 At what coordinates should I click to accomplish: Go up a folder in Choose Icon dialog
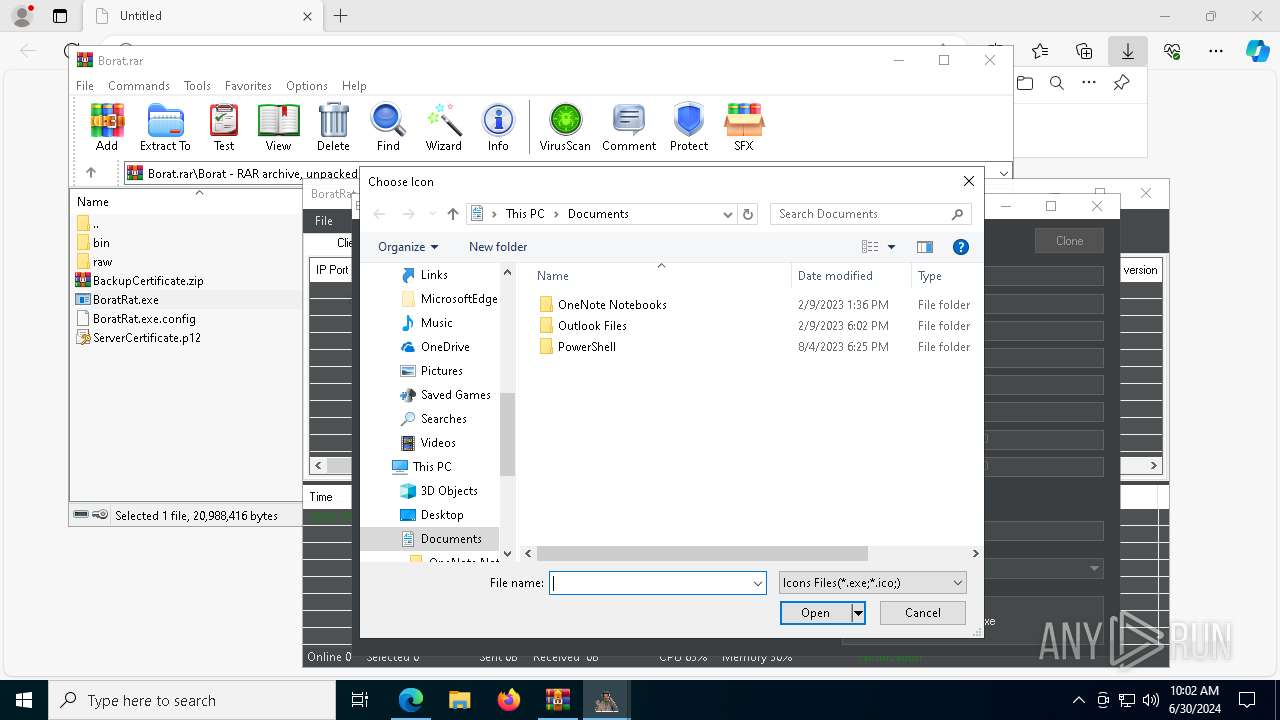453,214
